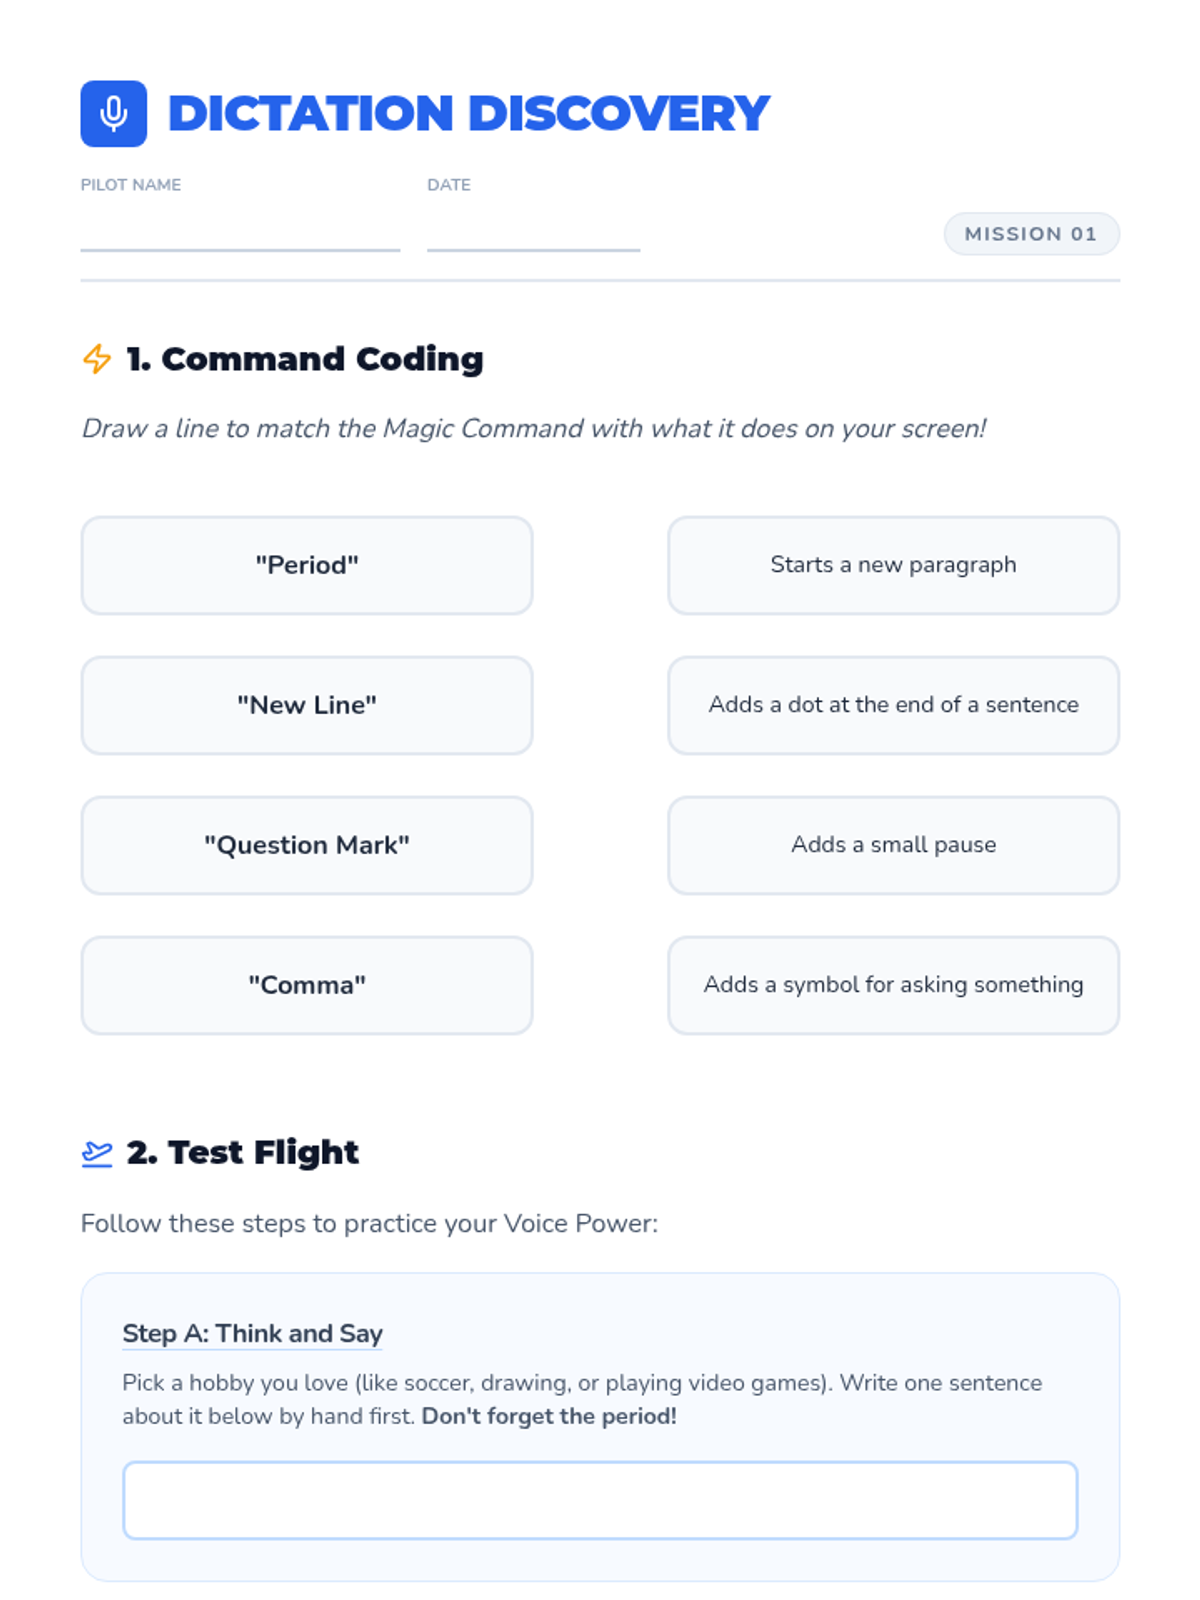This screenshot has height=1600, width=1200.
Task: Click the 1. Command Coding heading
Action: click(305, 358)
